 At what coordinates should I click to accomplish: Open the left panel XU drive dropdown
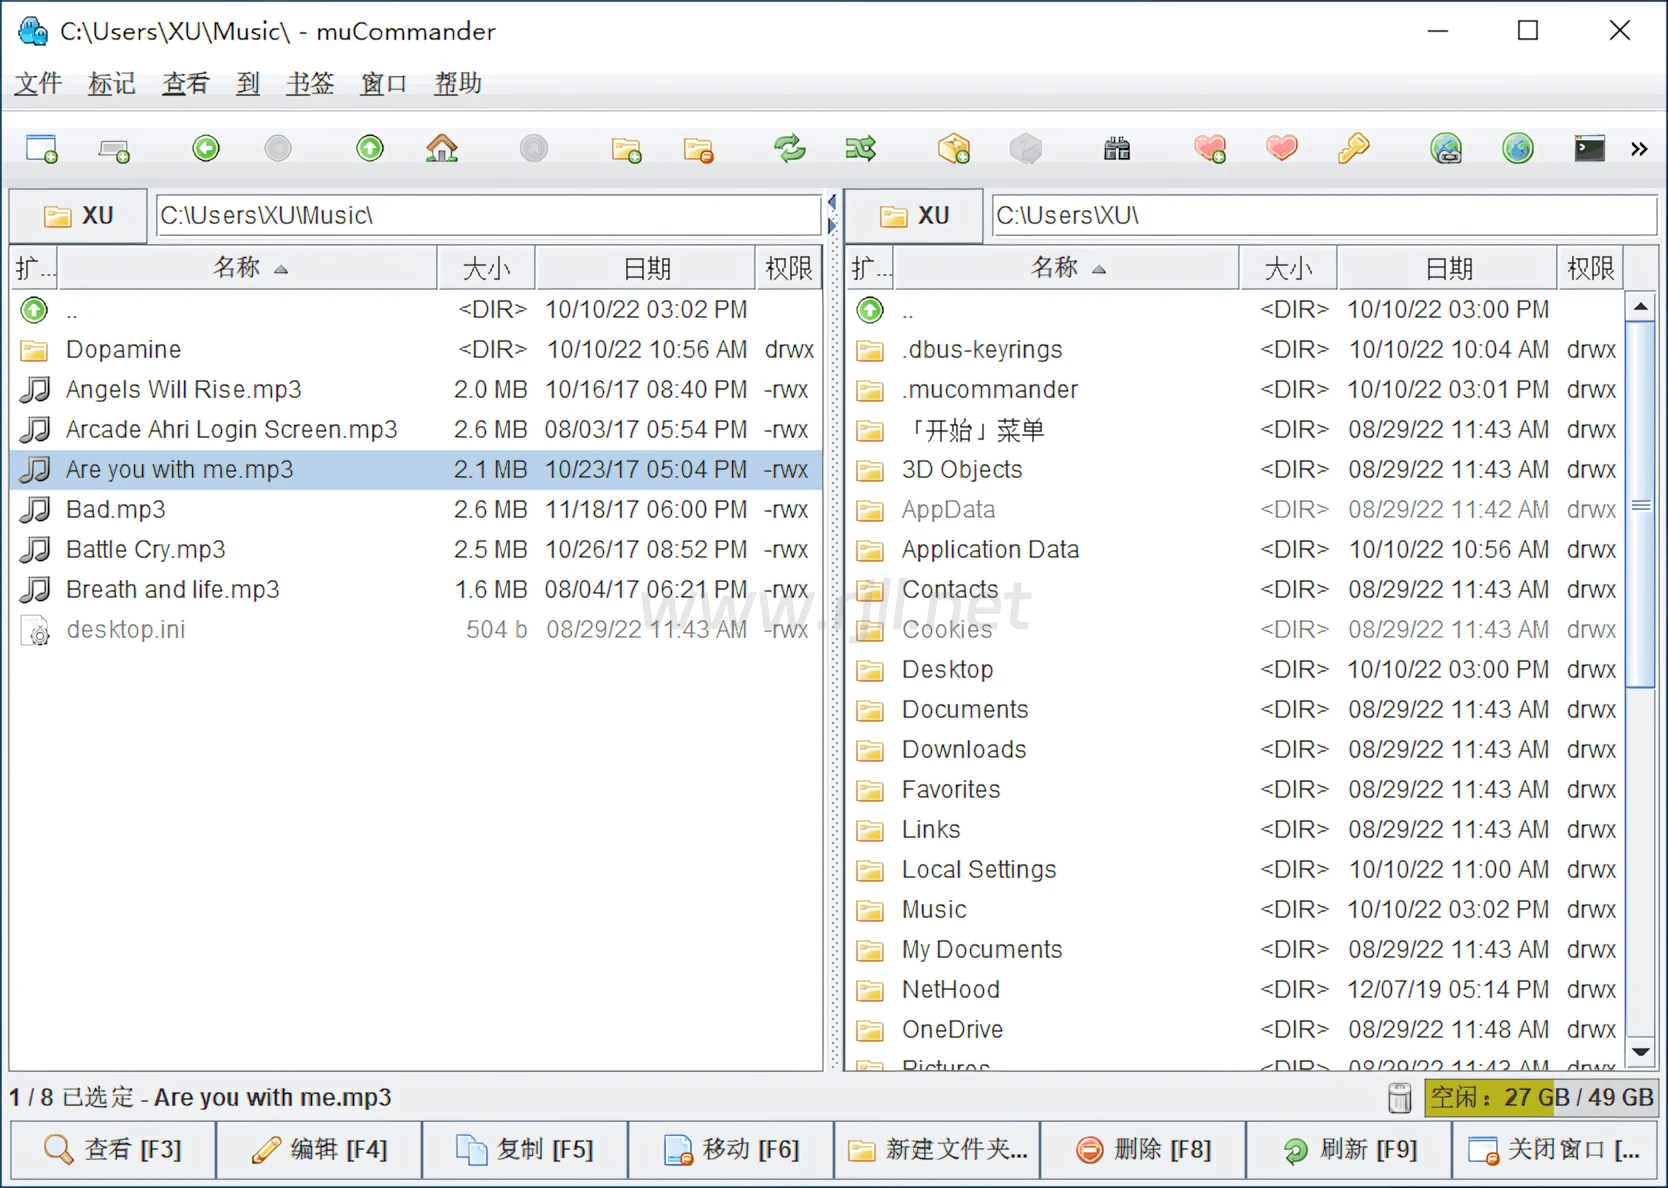pos(79,216)
